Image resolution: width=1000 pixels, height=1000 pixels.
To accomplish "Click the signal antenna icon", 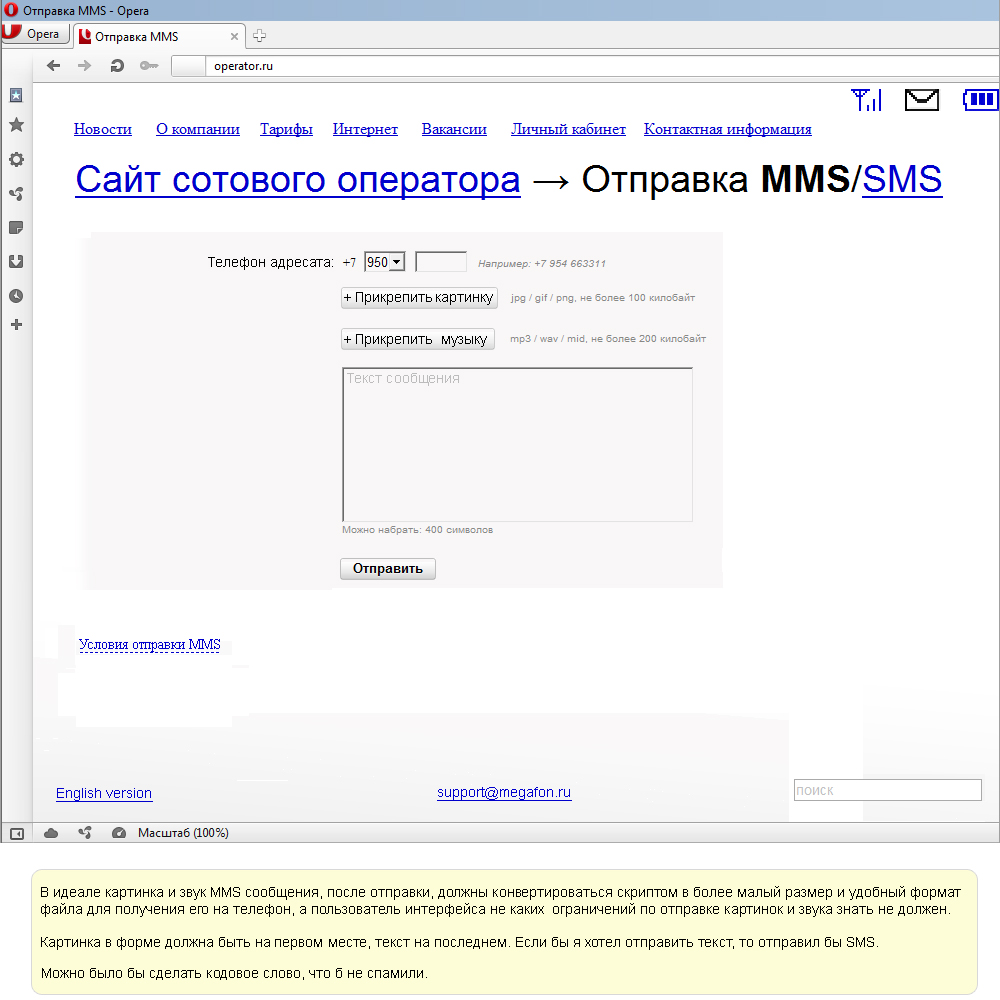I will click(x=866, y=99).
